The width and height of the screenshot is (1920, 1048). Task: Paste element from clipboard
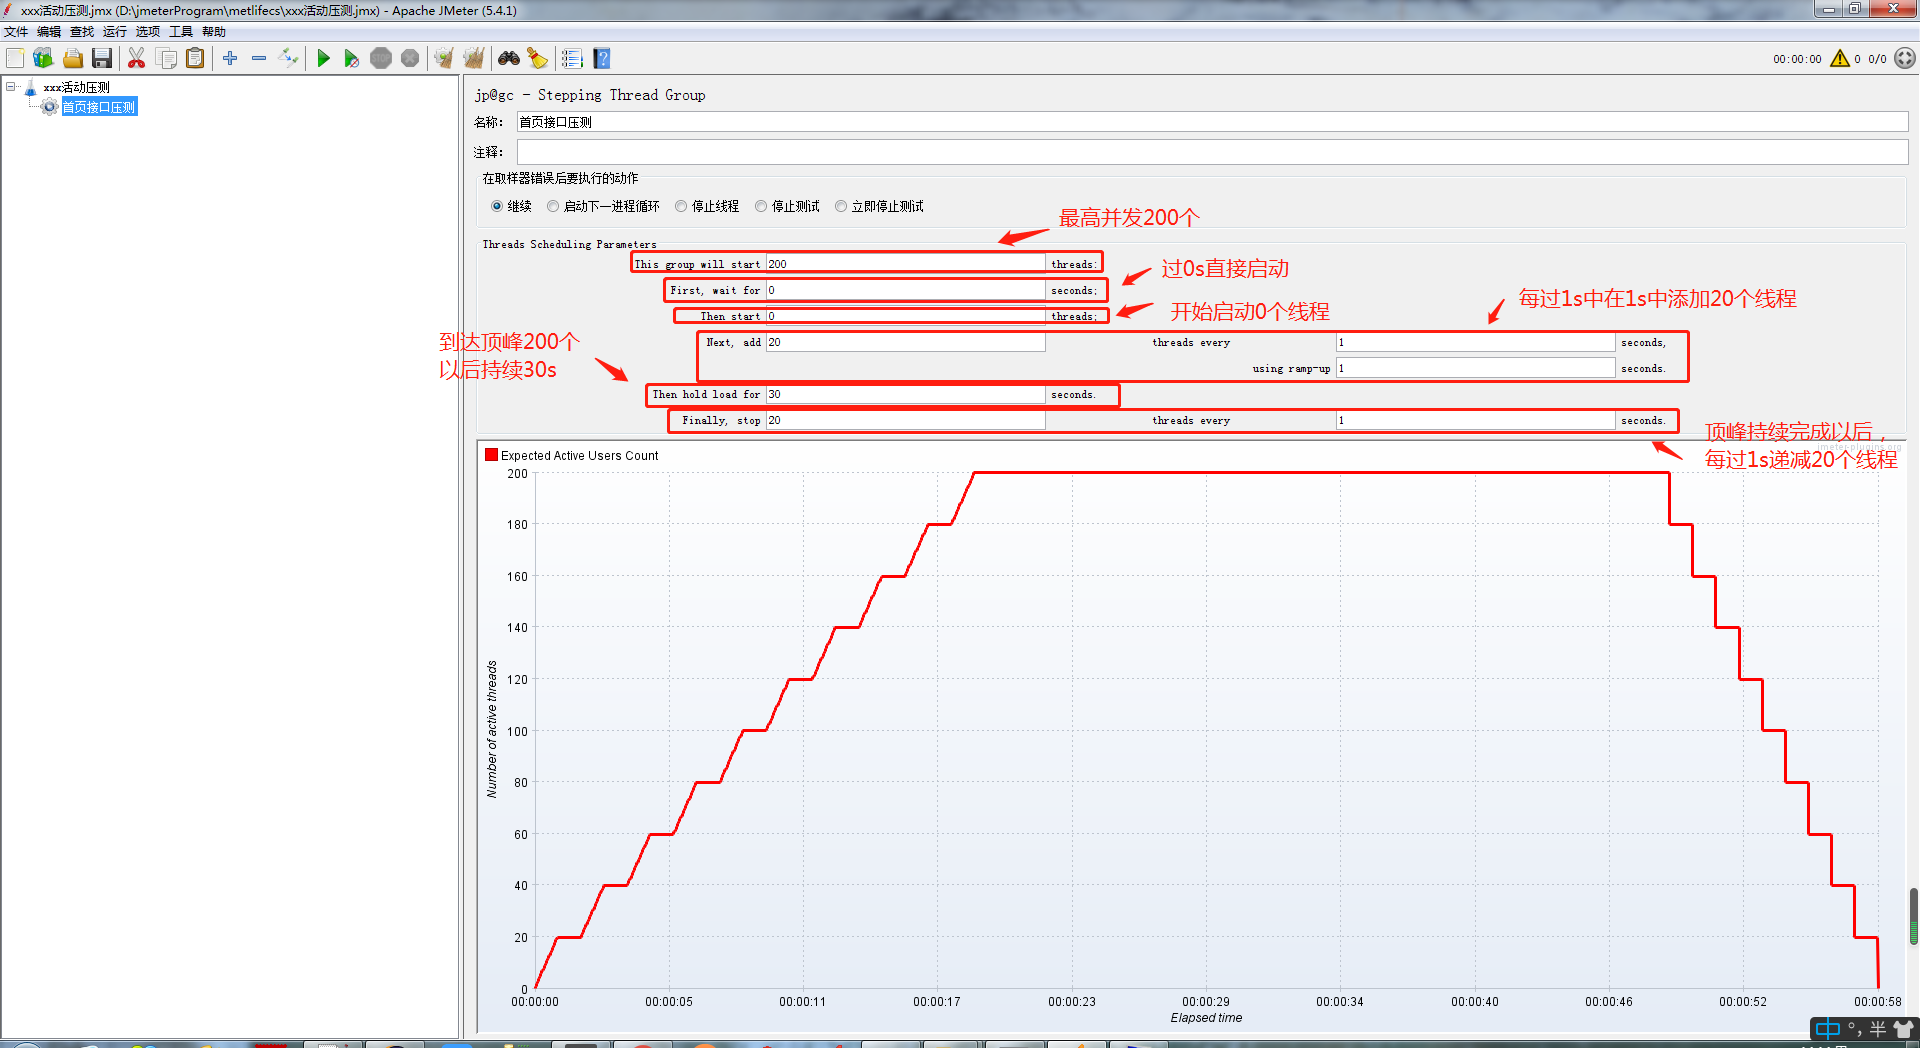[195, 58]
